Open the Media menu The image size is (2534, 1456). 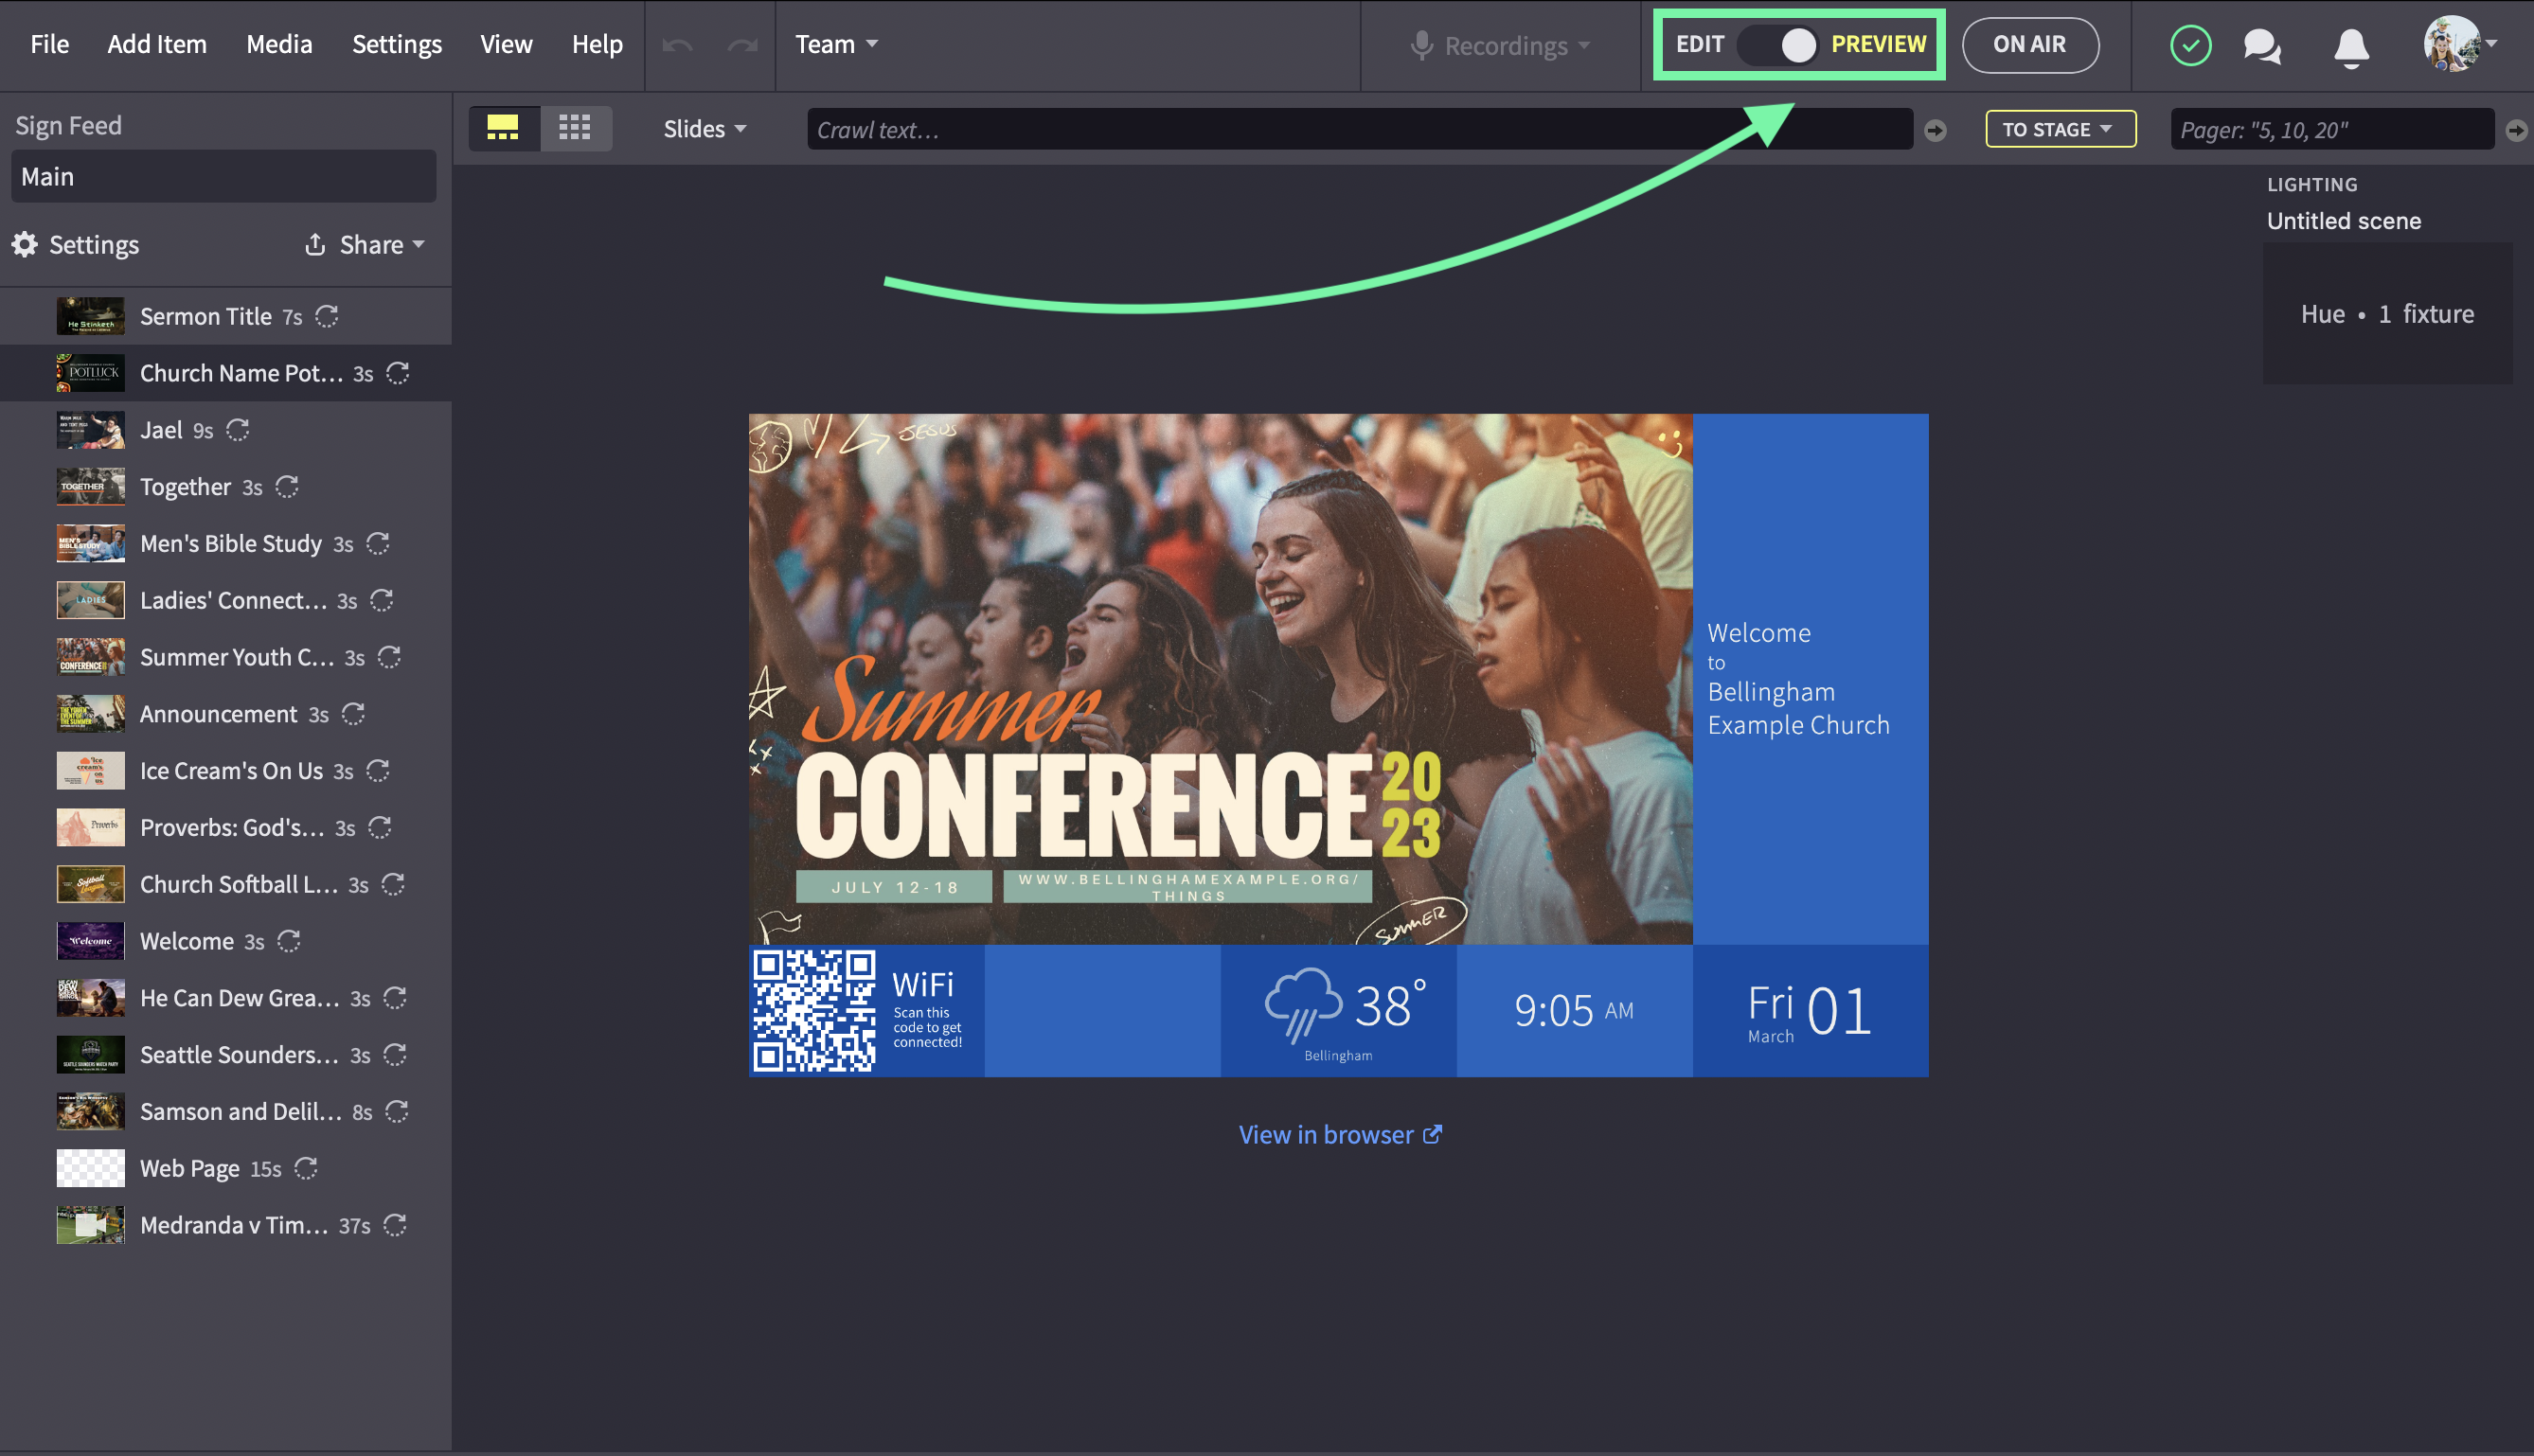279,44
